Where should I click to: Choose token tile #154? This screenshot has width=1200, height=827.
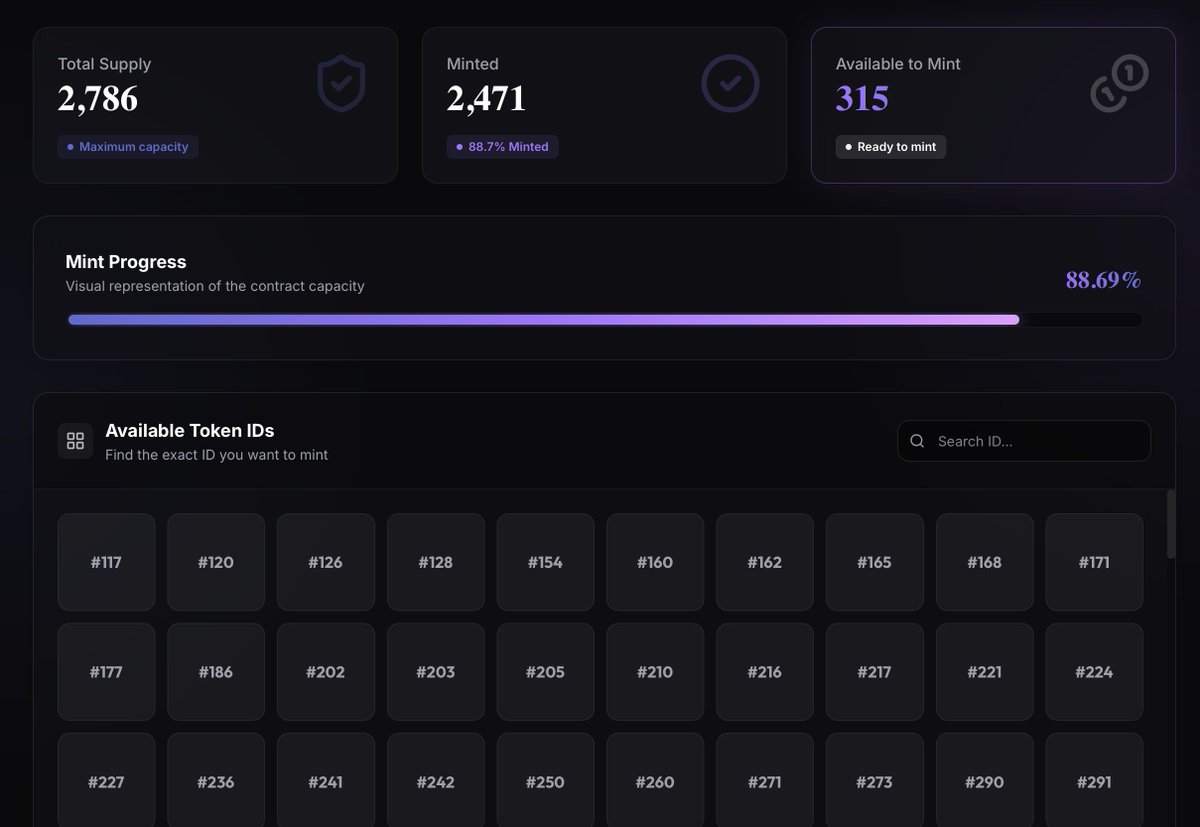pyautogui.click(x=545, y=562)
